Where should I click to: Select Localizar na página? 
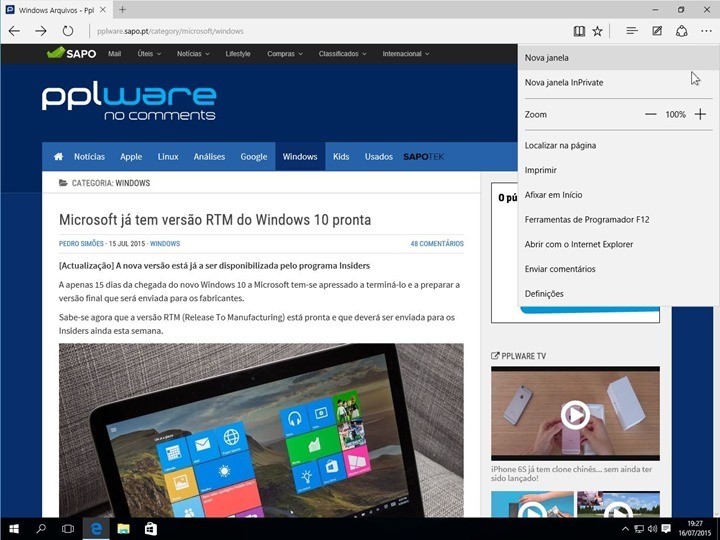coord(618,146)
